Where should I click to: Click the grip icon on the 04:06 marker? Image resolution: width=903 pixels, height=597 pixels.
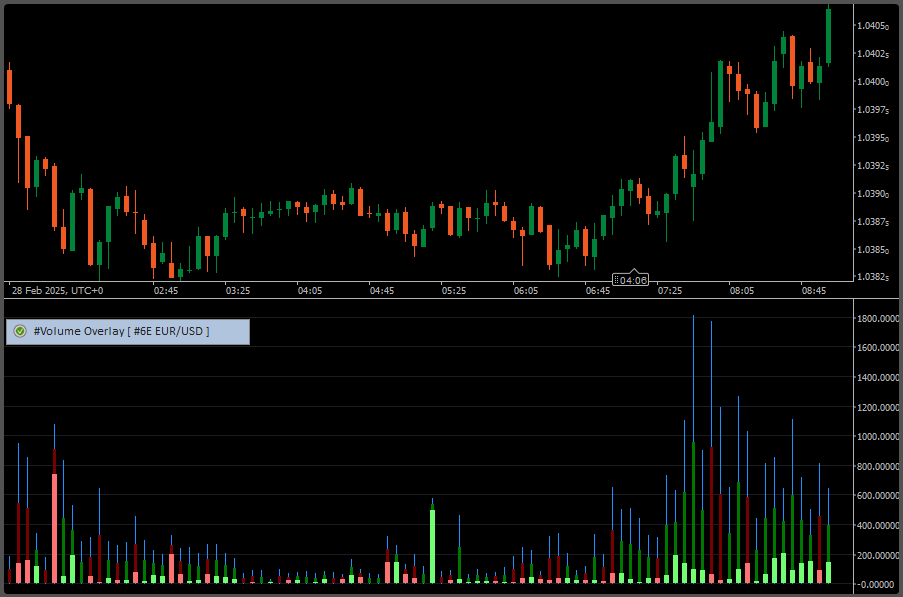click(617, 280)
